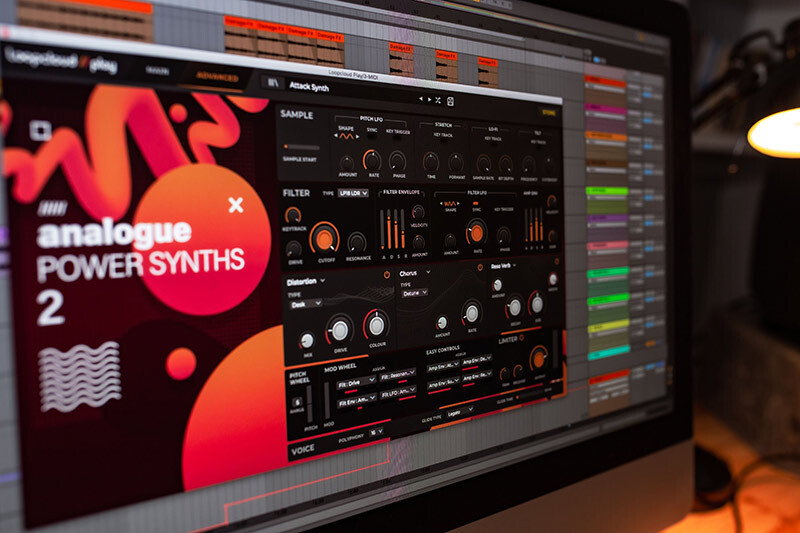This screenshot has width=800, height=533.
Task: Click the Distortion Drive knob
Action: click(340, 331)
